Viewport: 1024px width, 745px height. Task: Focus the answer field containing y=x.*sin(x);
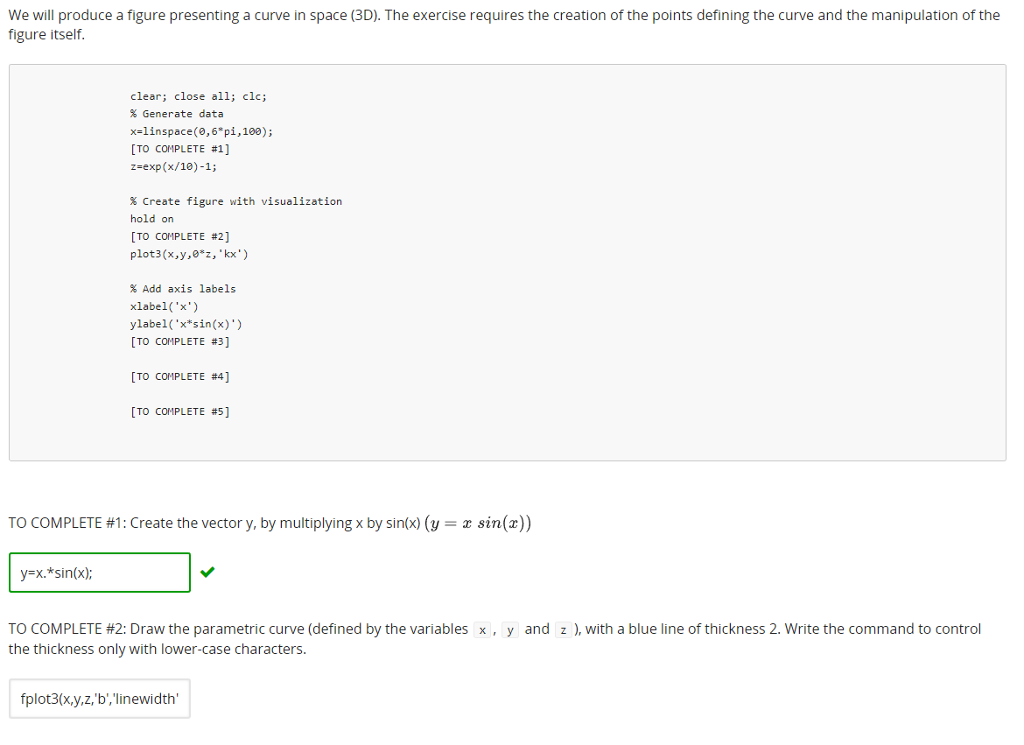(100, 573)
